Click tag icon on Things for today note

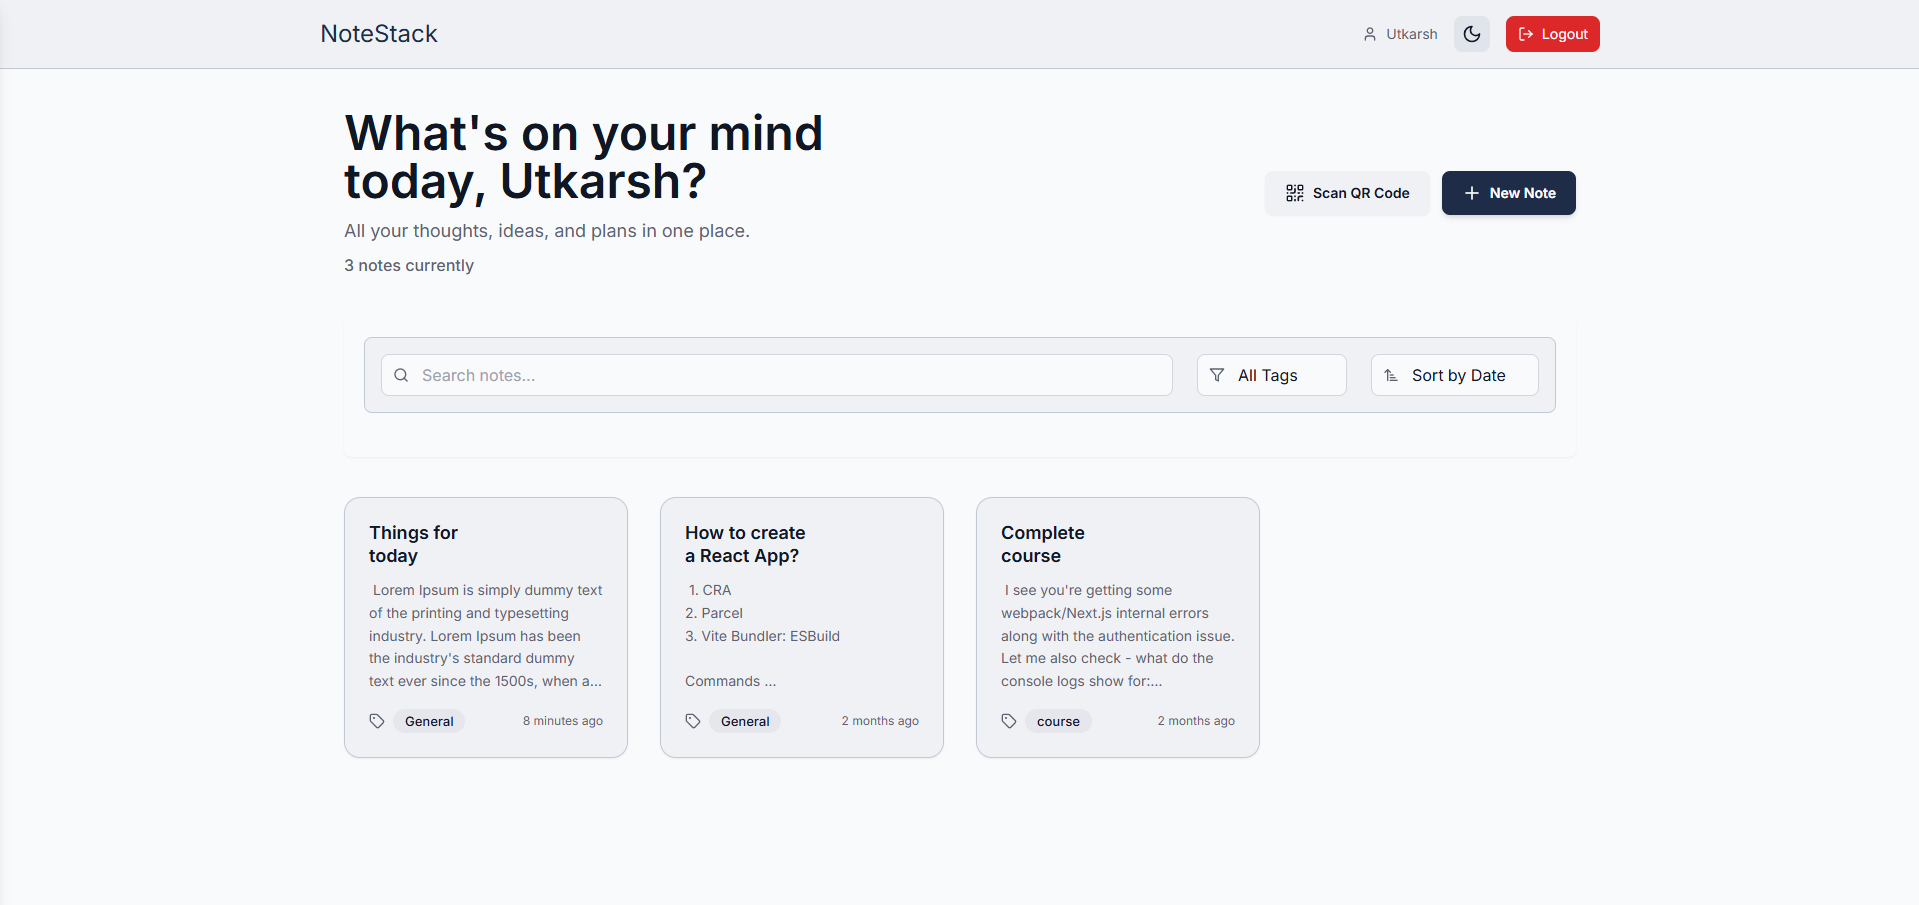[377, 721]
